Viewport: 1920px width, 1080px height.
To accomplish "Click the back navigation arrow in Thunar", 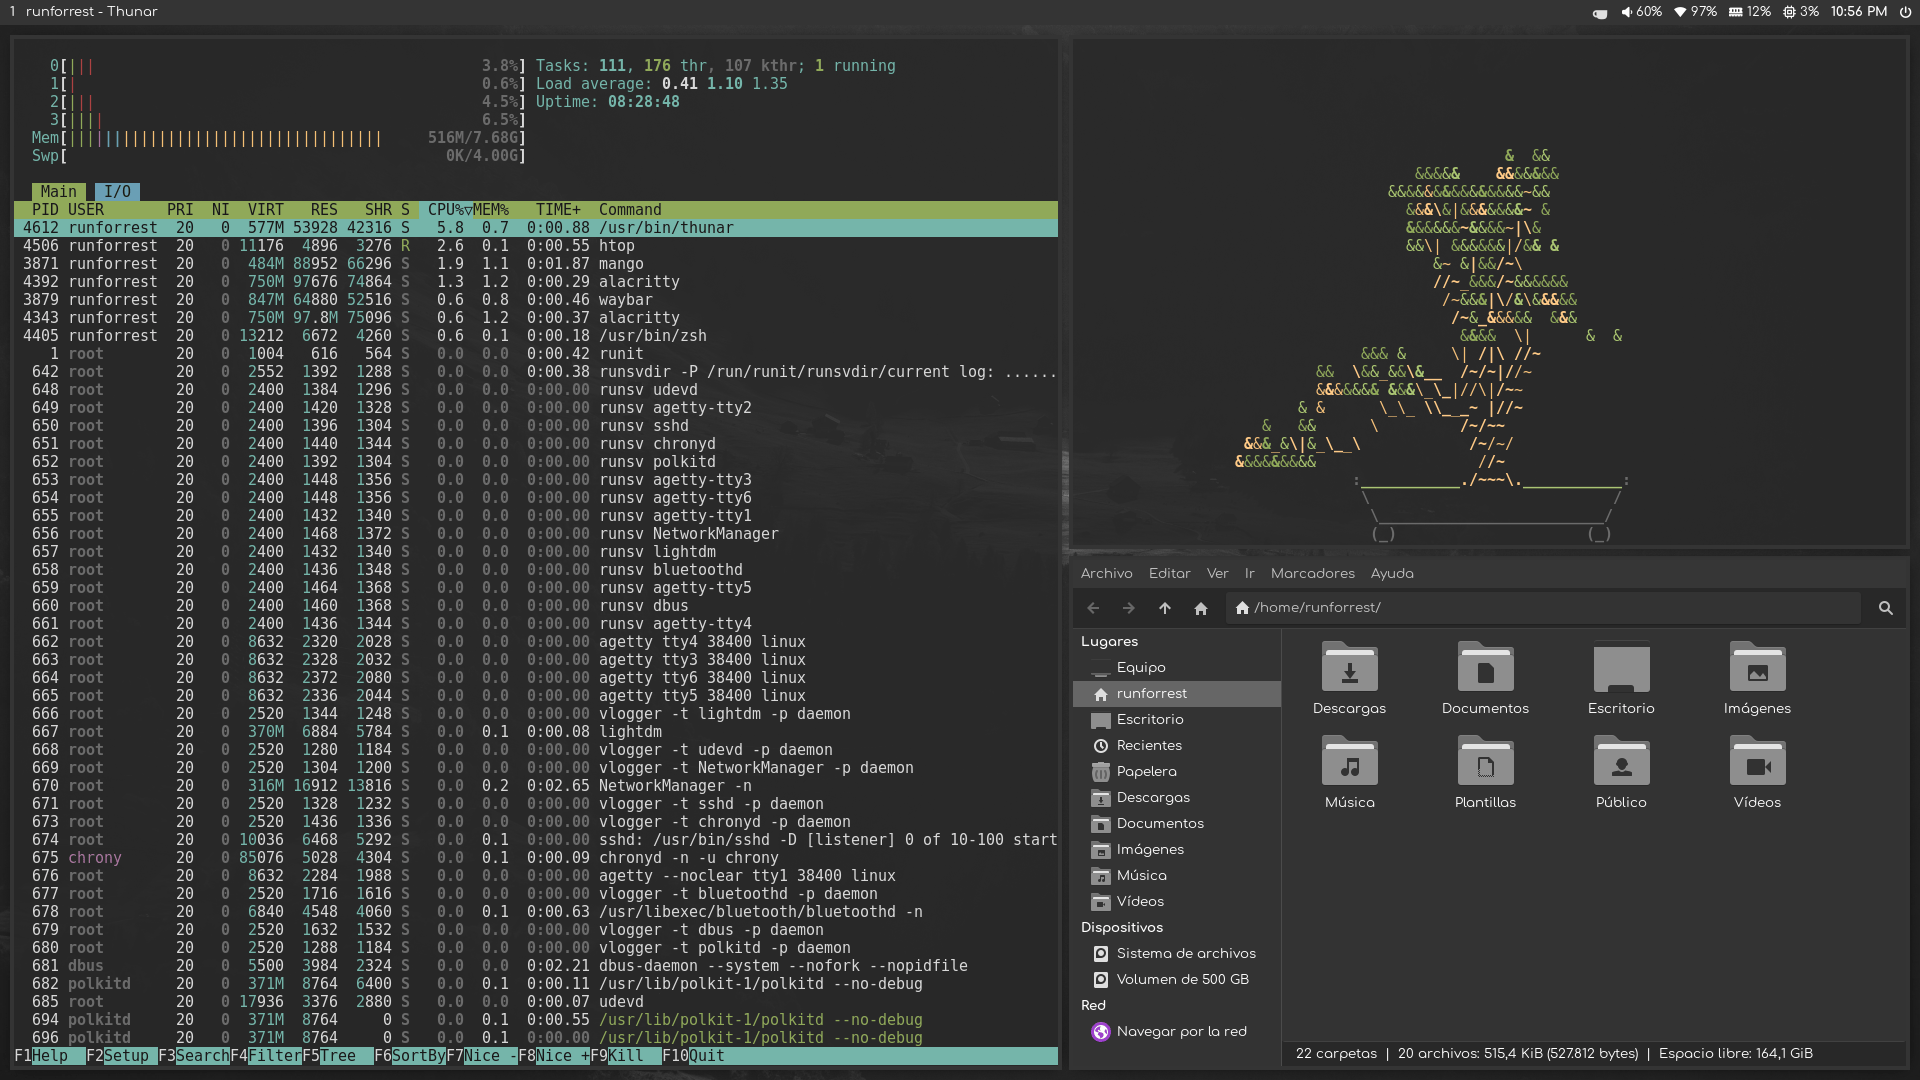I will [1093, 608].
